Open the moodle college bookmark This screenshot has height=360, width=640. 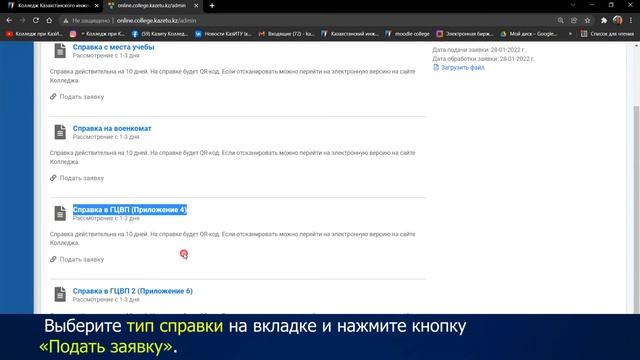(407, 34)
